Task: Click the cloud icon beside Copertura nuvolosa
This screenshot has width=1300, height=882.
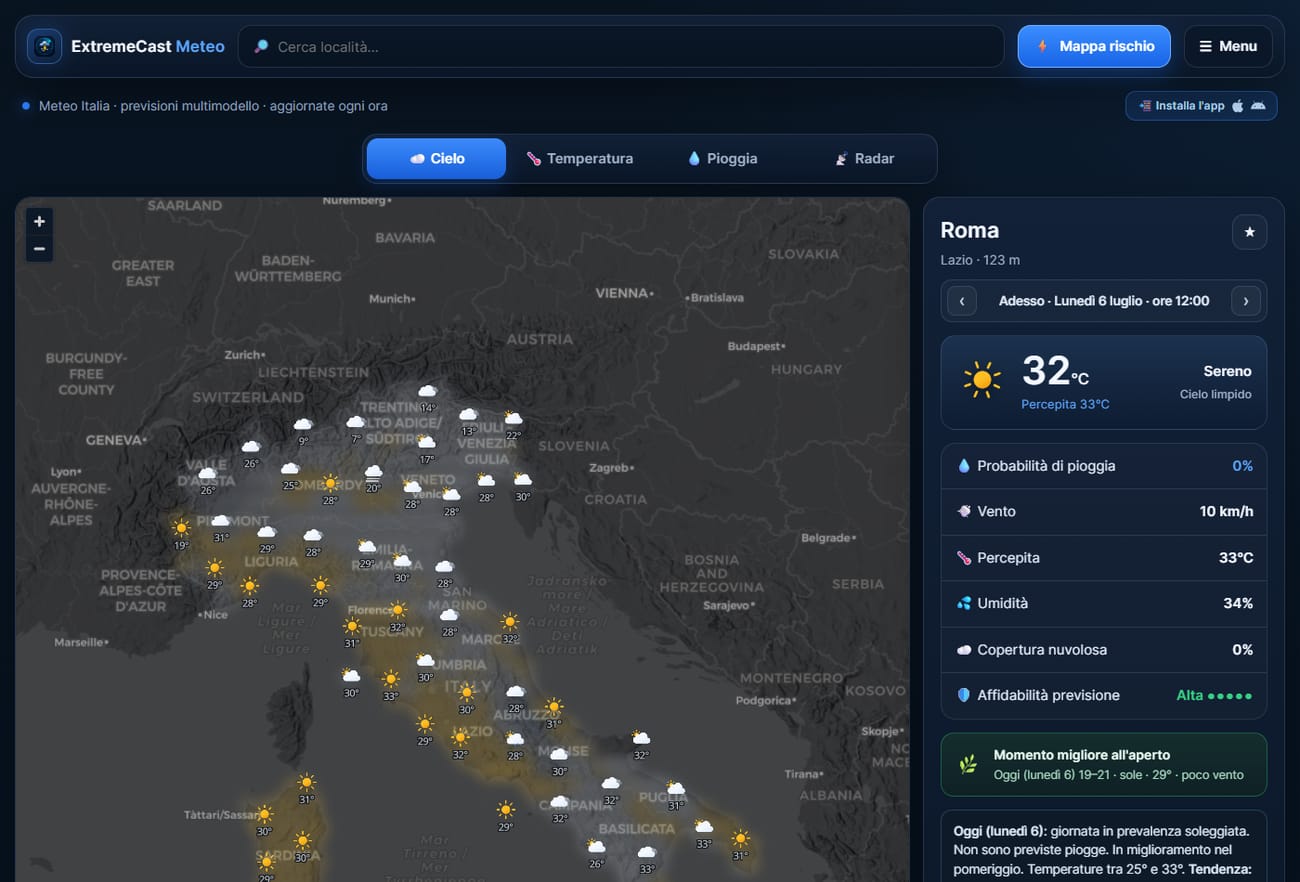Action: [964, 649]
